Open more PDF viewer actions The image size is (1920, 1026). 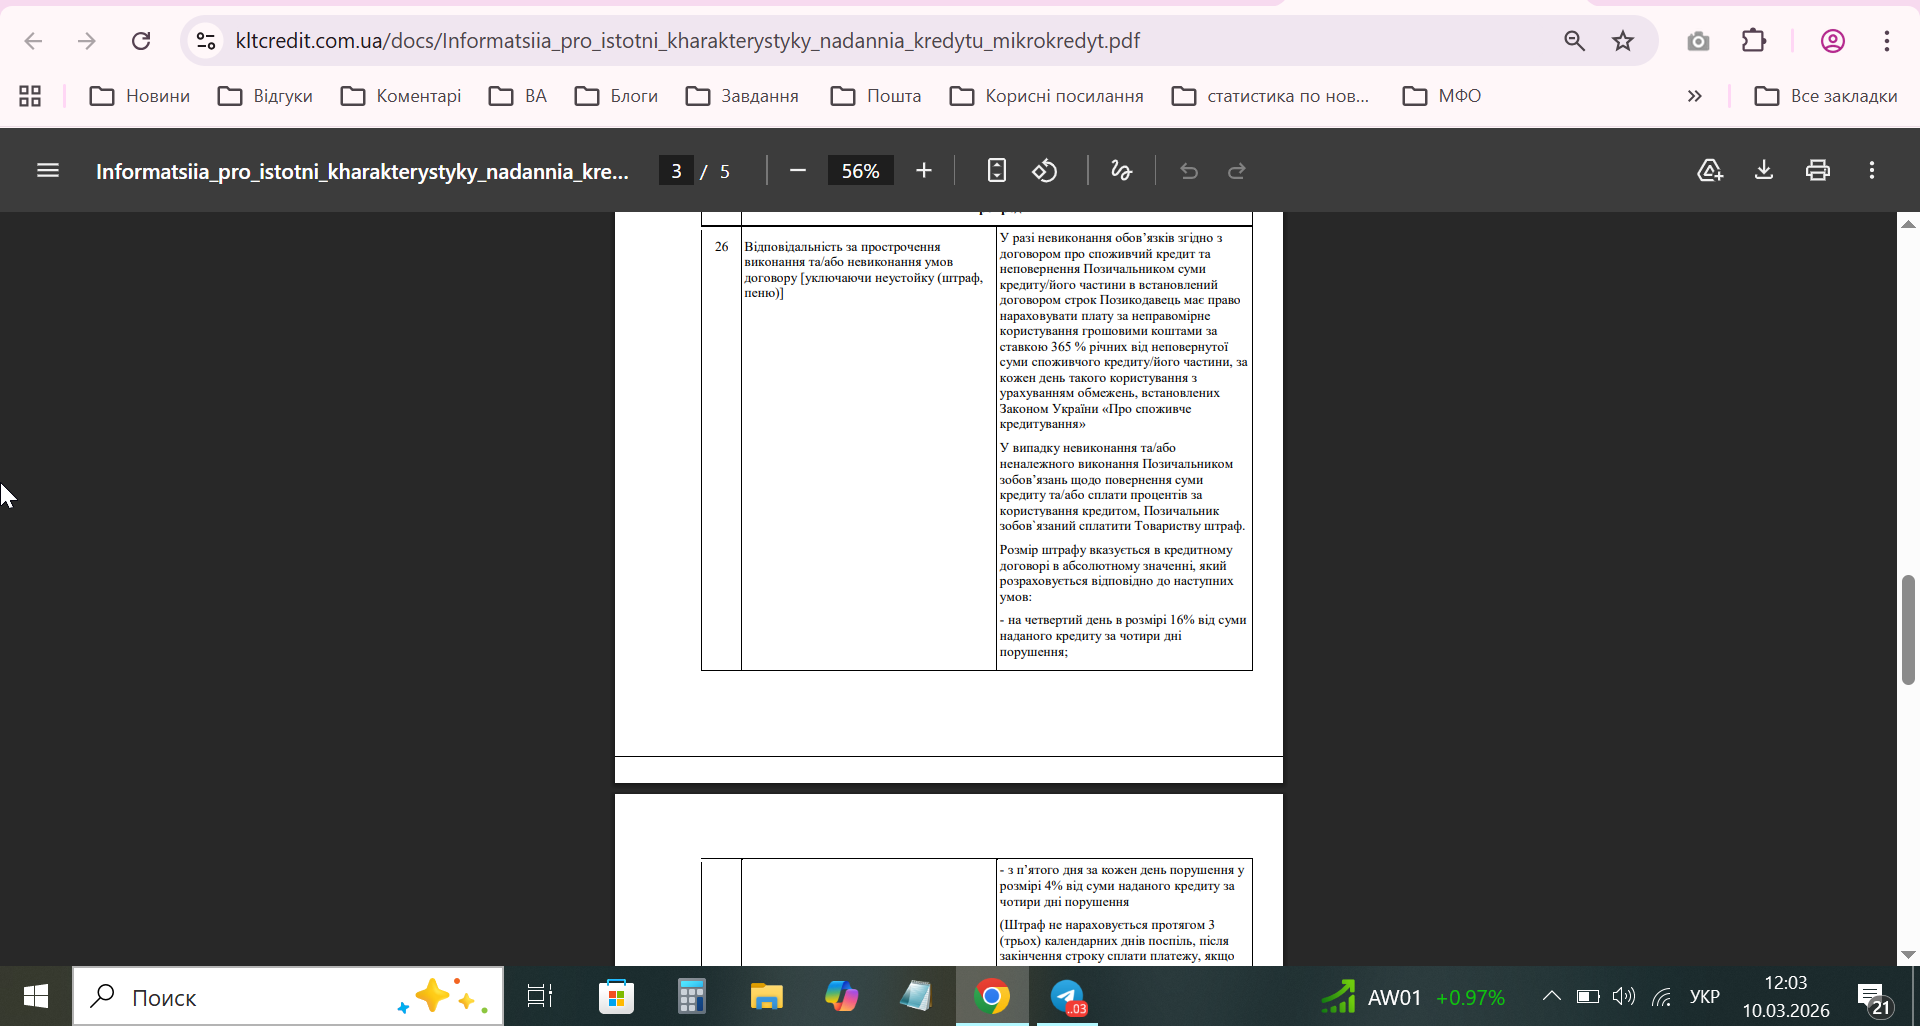click(1872, 171)
